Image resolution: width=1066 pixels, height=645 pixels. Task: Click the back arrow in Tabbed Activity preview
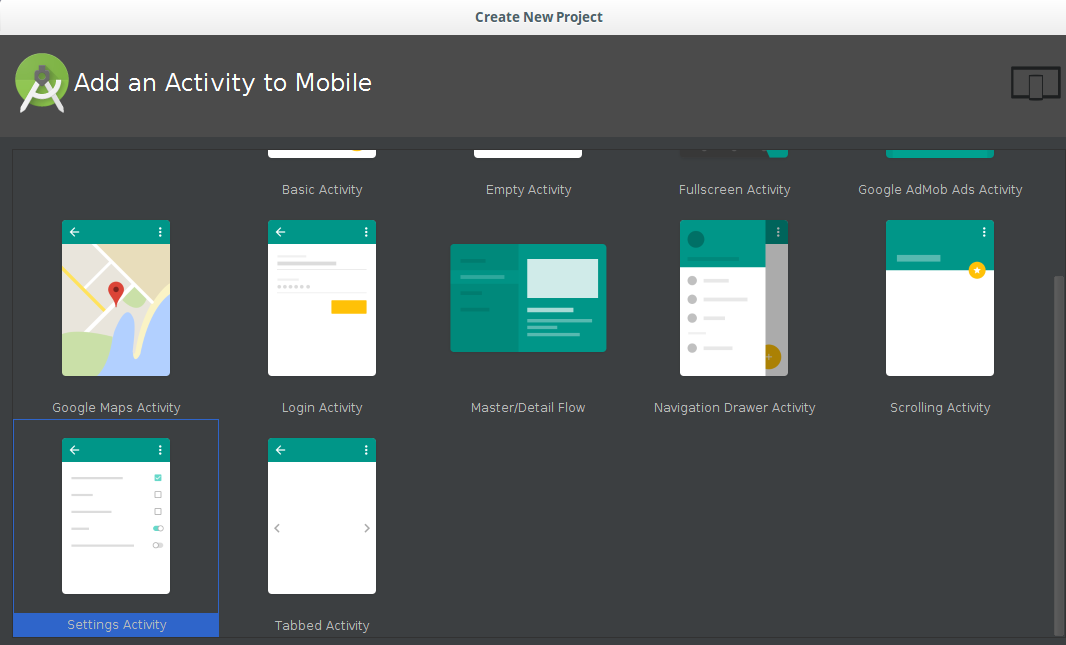[x=280, y=450]
